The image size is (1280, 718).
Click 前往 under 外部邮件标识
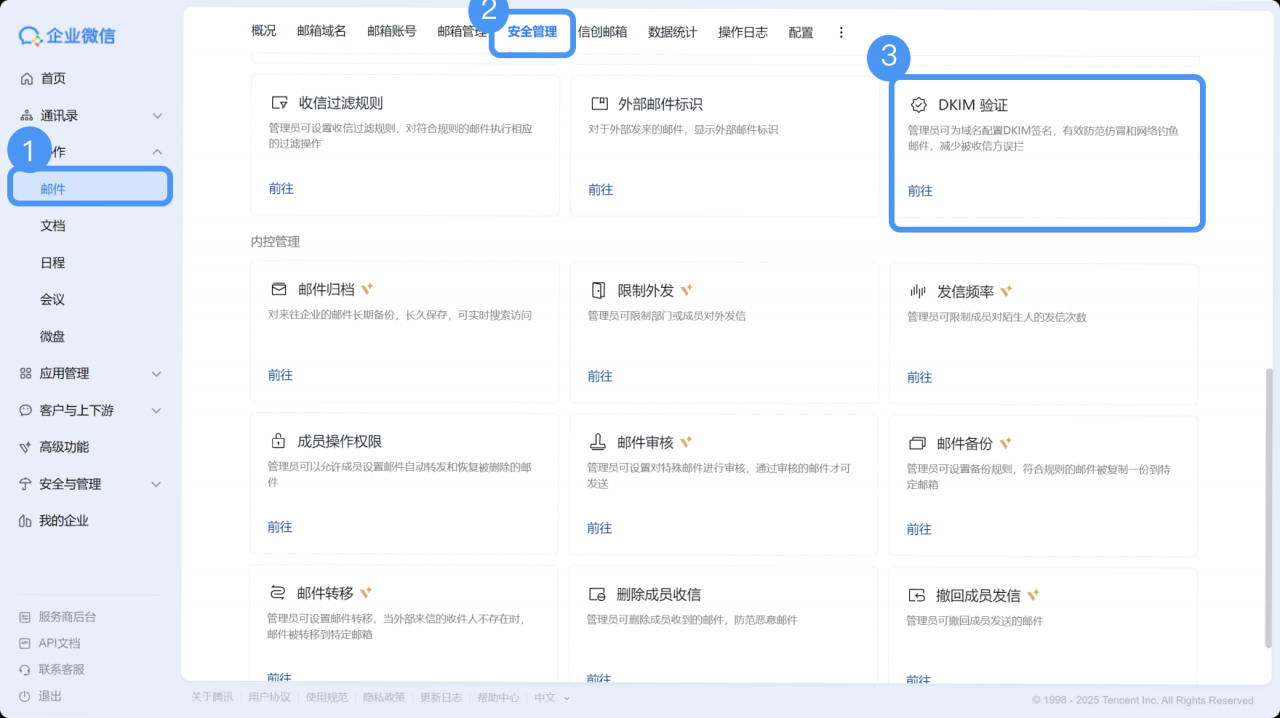[601, 190]
